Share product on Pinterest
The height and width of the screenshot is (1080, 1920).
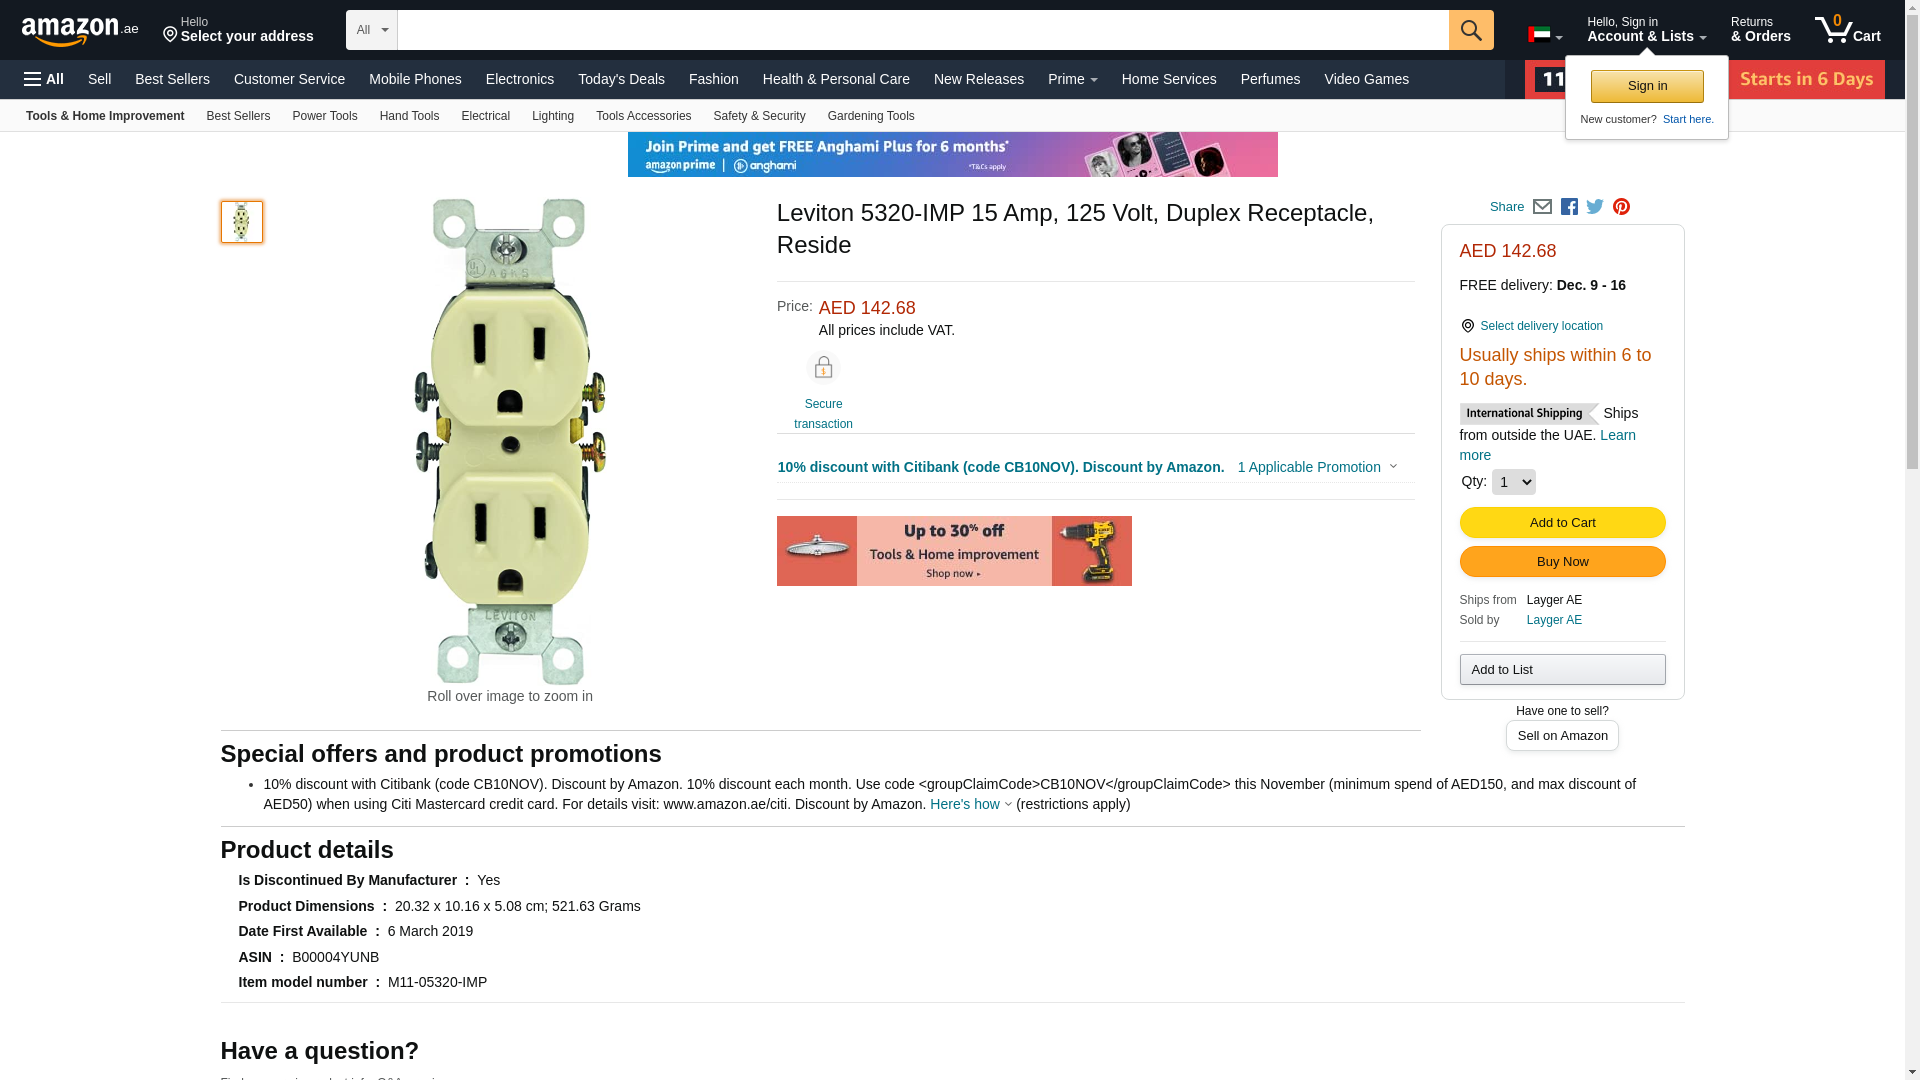[1621, 207]
